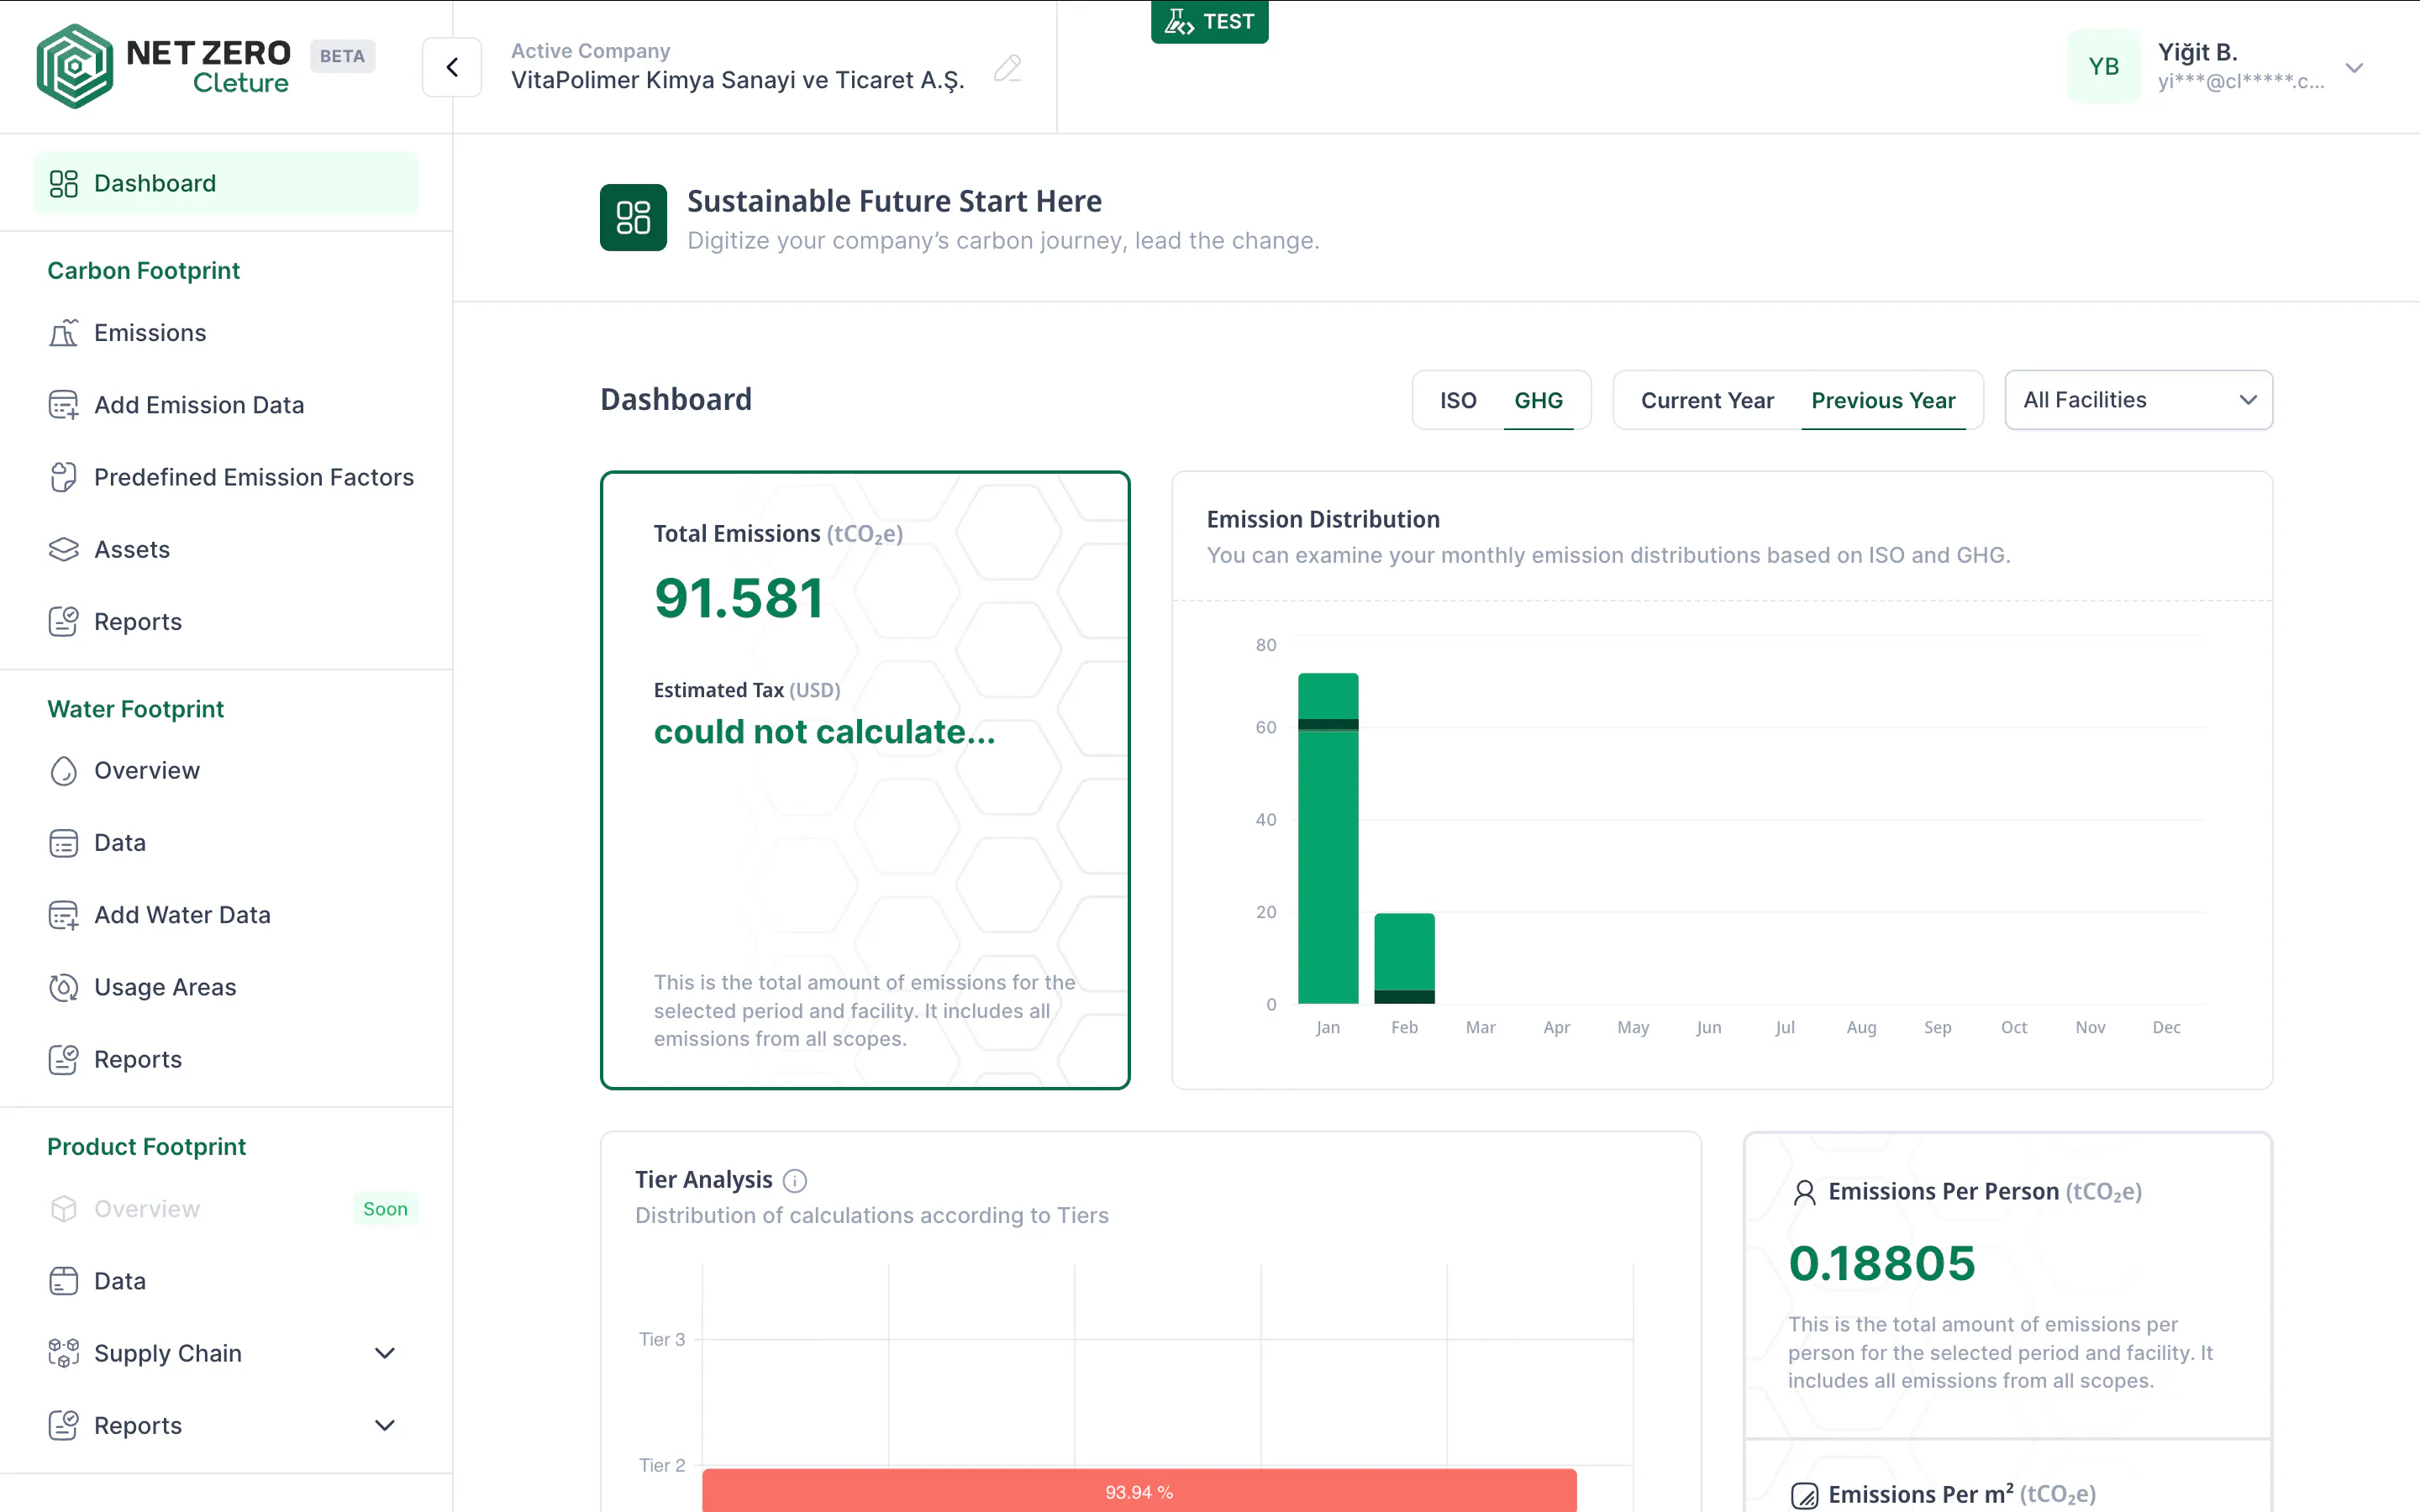Screen dimensions: 2420x1512
Task: Click the Dashboard grid icon in sidebar
Action: click(x=63, y=183)
